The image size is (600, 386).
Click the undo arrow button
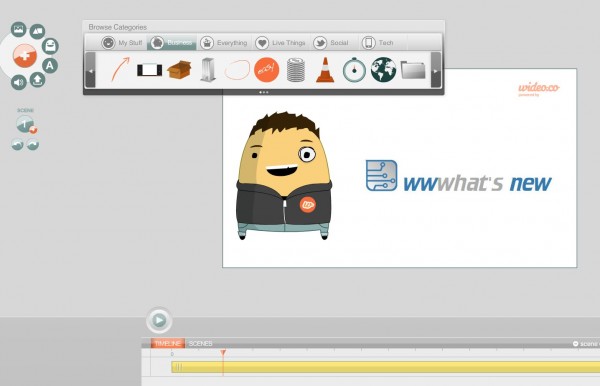17,145
